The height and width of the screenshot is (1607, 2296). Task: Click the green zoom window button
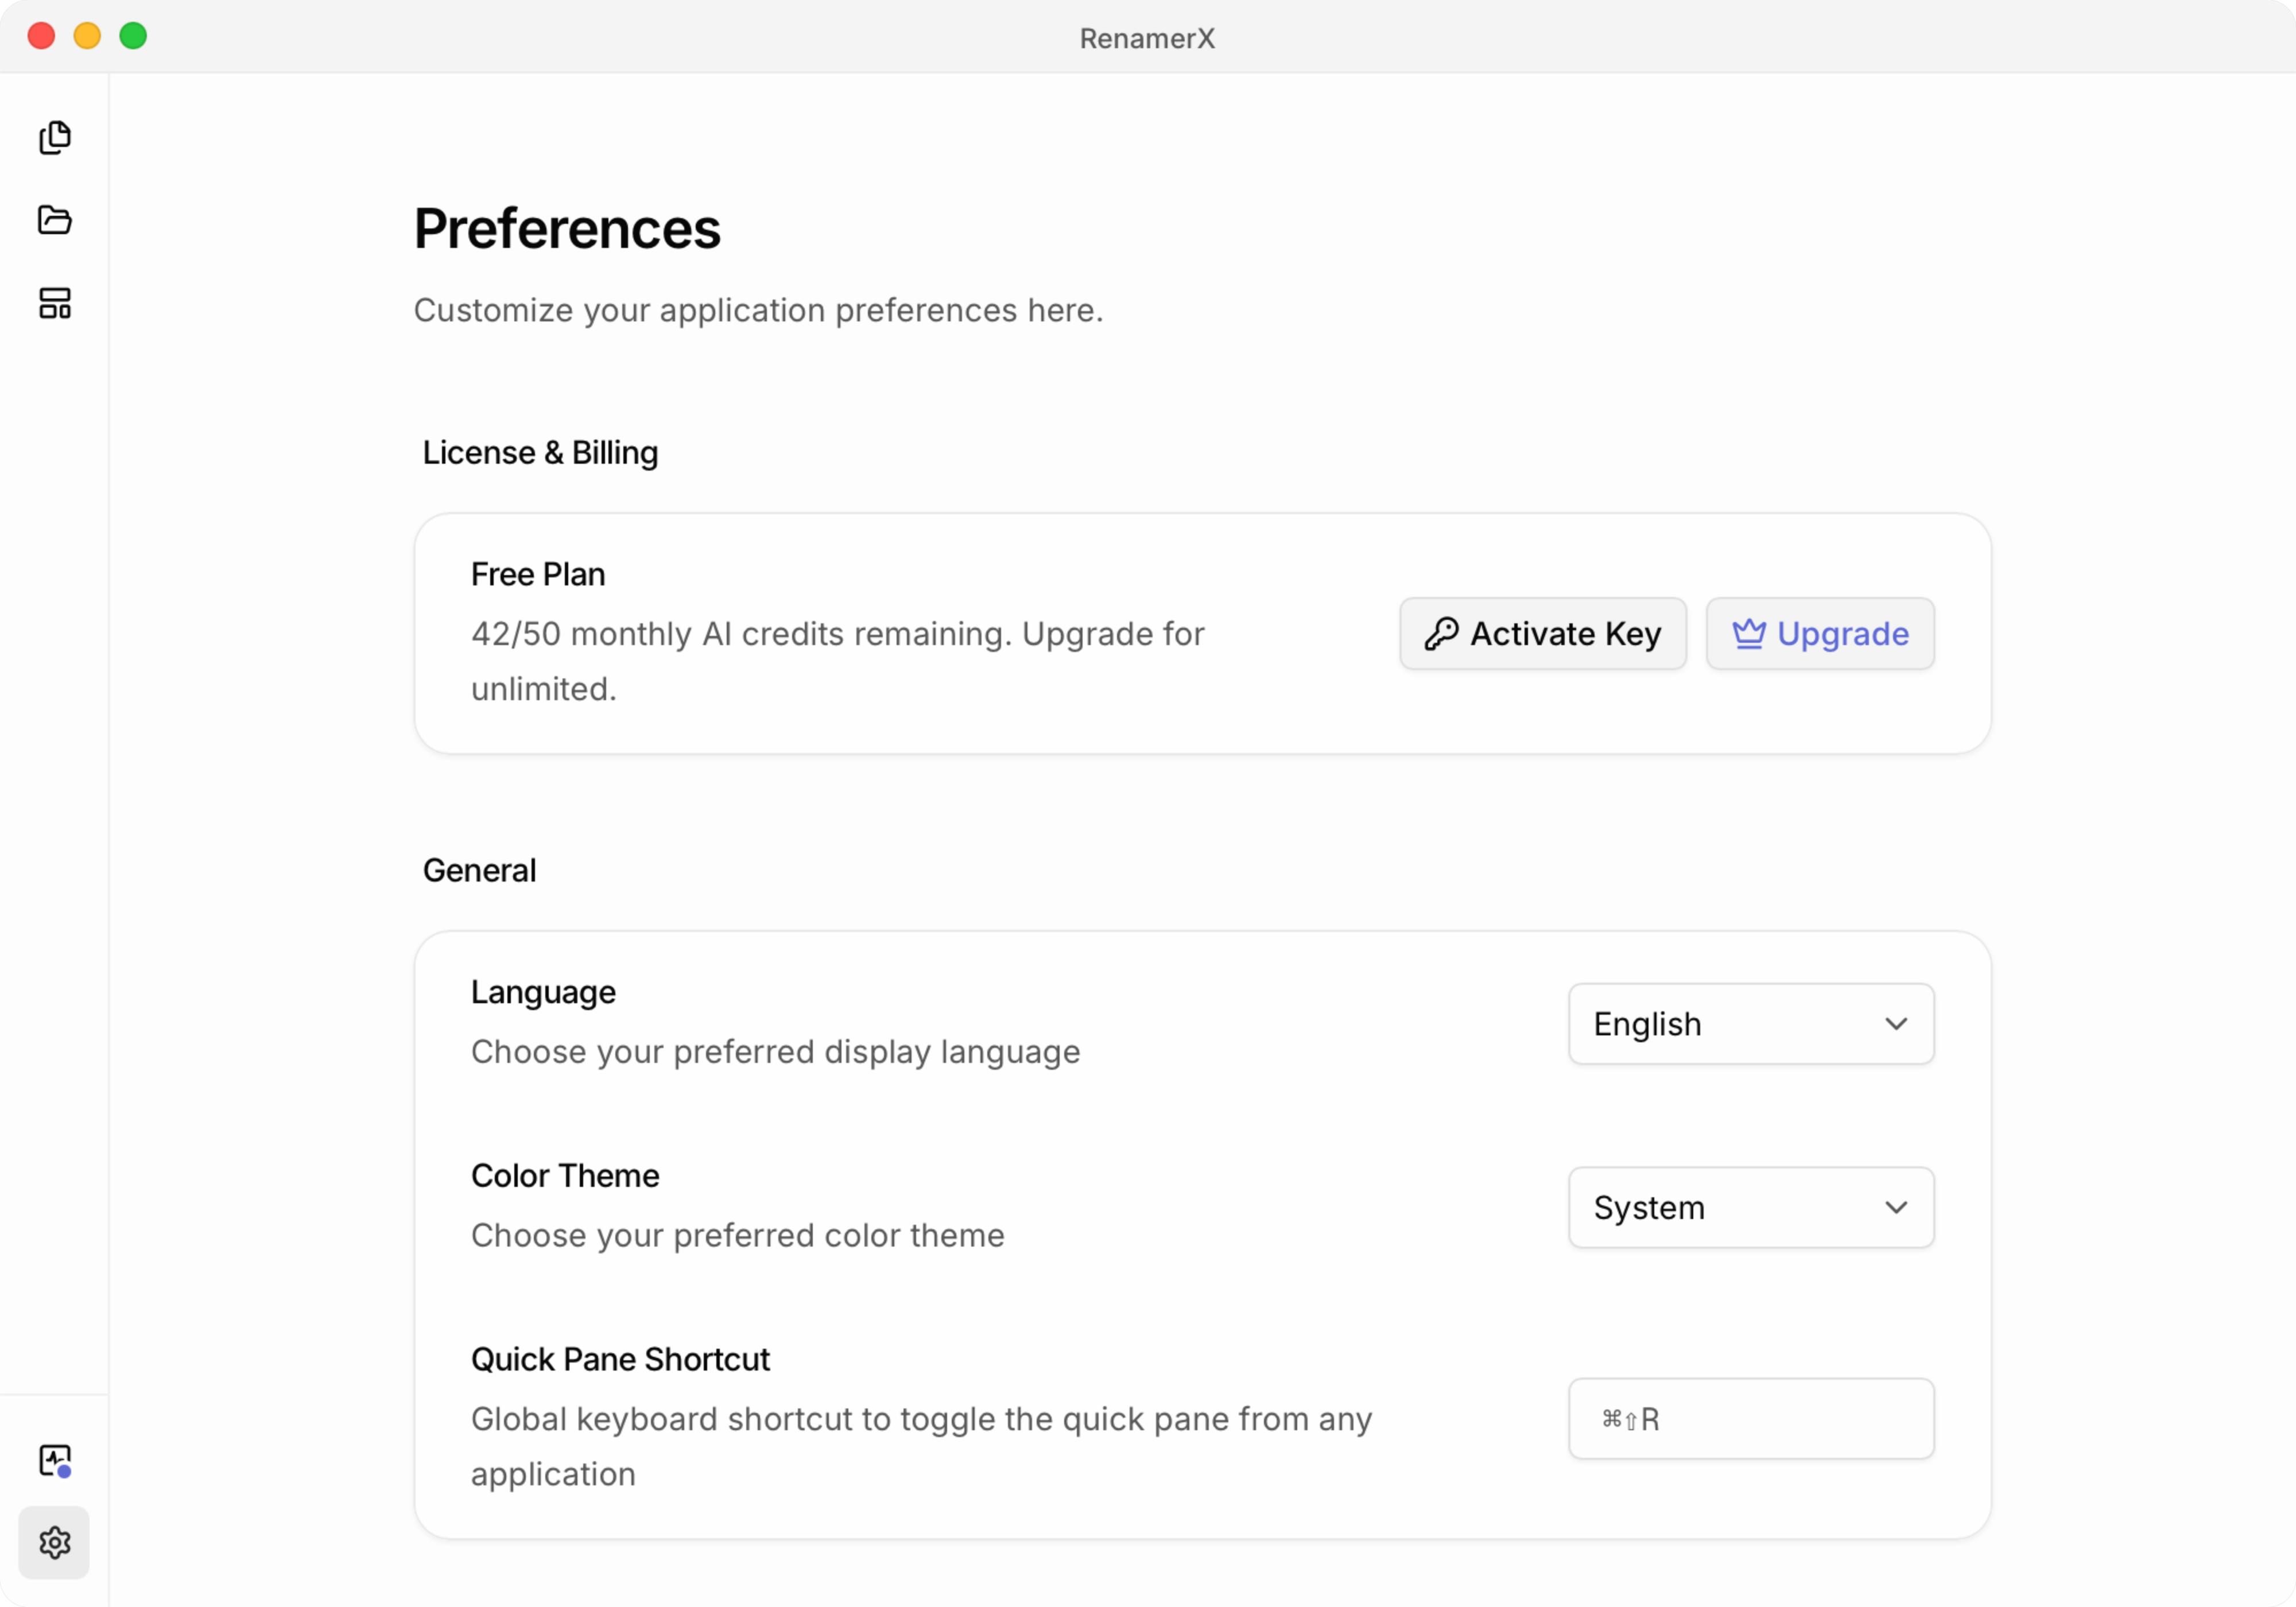133,36
